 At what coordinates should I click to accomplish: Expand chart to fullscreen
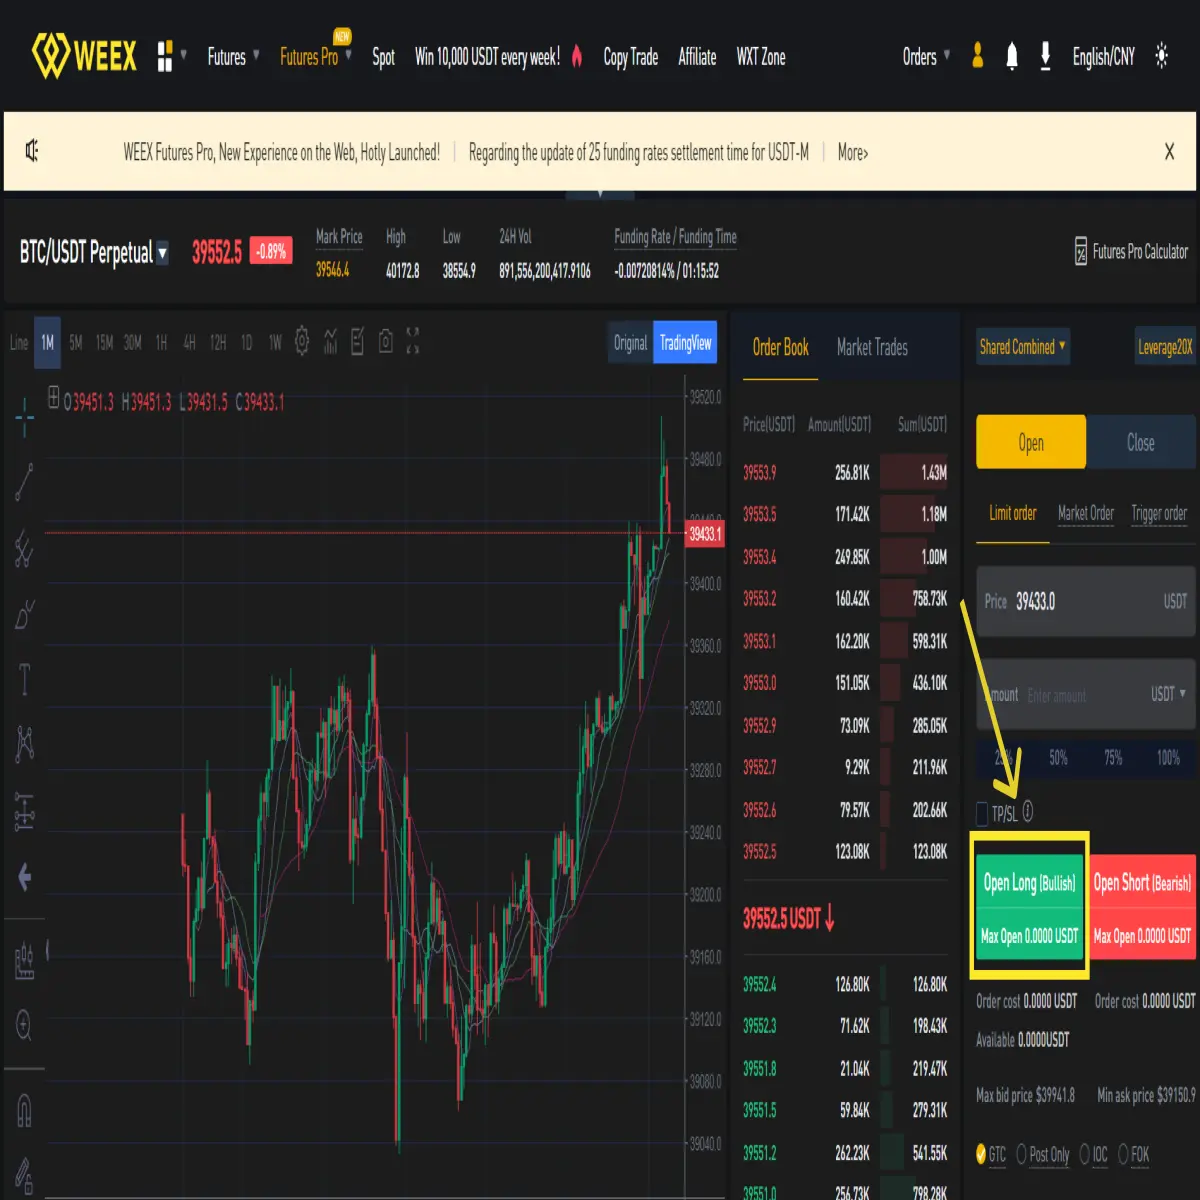[412, 341]
